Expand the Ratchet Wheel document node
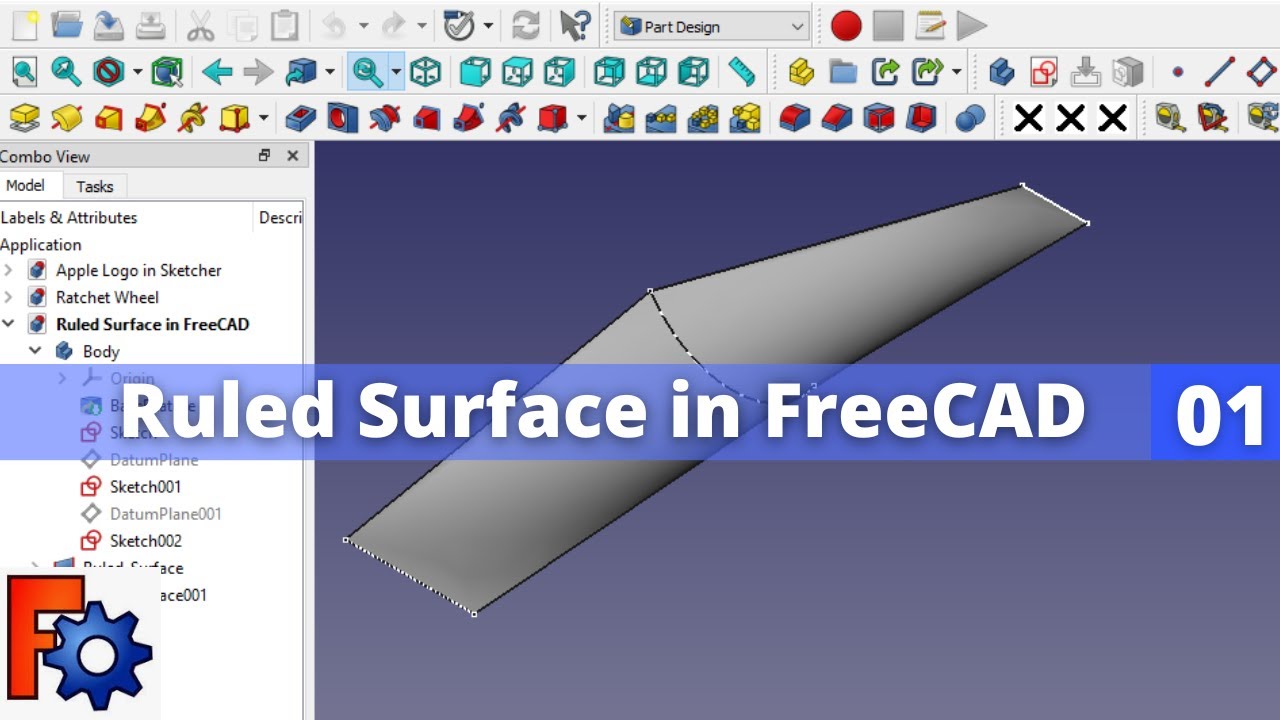The height and width of the screenshot is (720, 1280). pos(8,297)
